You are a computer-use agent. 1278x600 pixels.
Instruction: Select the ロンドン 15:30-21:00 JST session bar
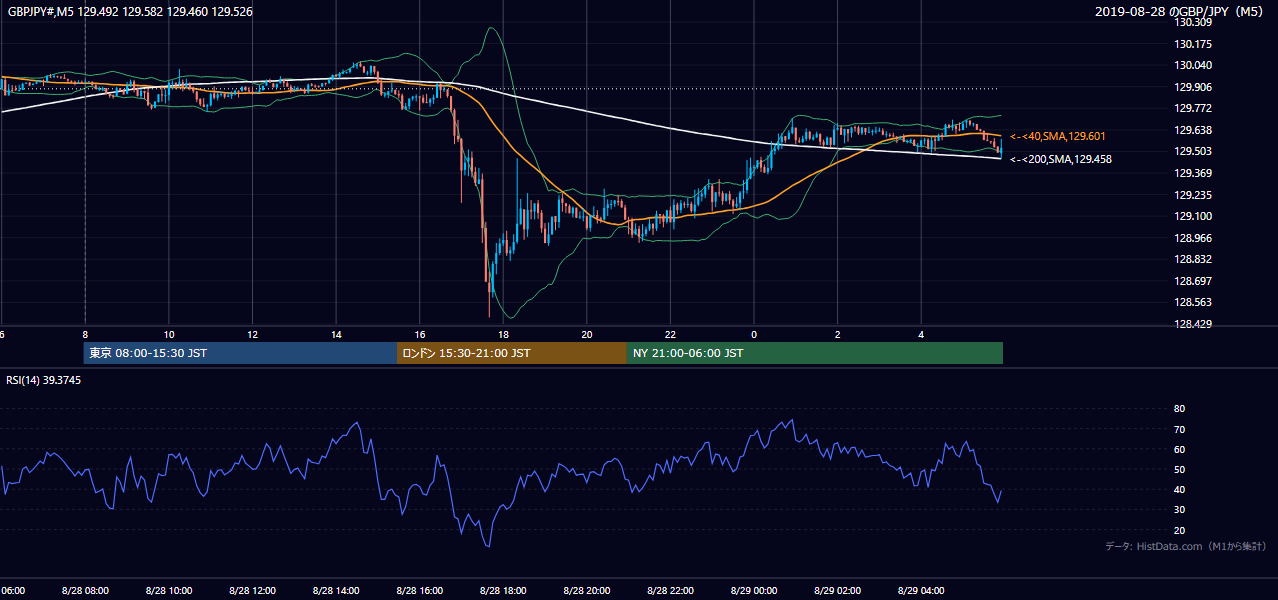(x=512, y=353)
